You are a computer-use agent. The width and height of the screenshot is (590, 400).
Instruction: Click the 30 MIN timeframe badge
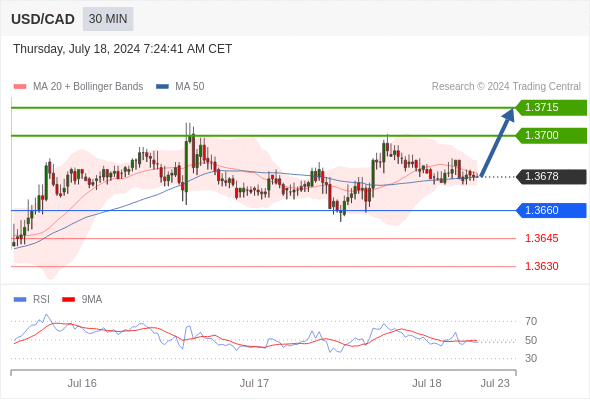coord(108,19)
